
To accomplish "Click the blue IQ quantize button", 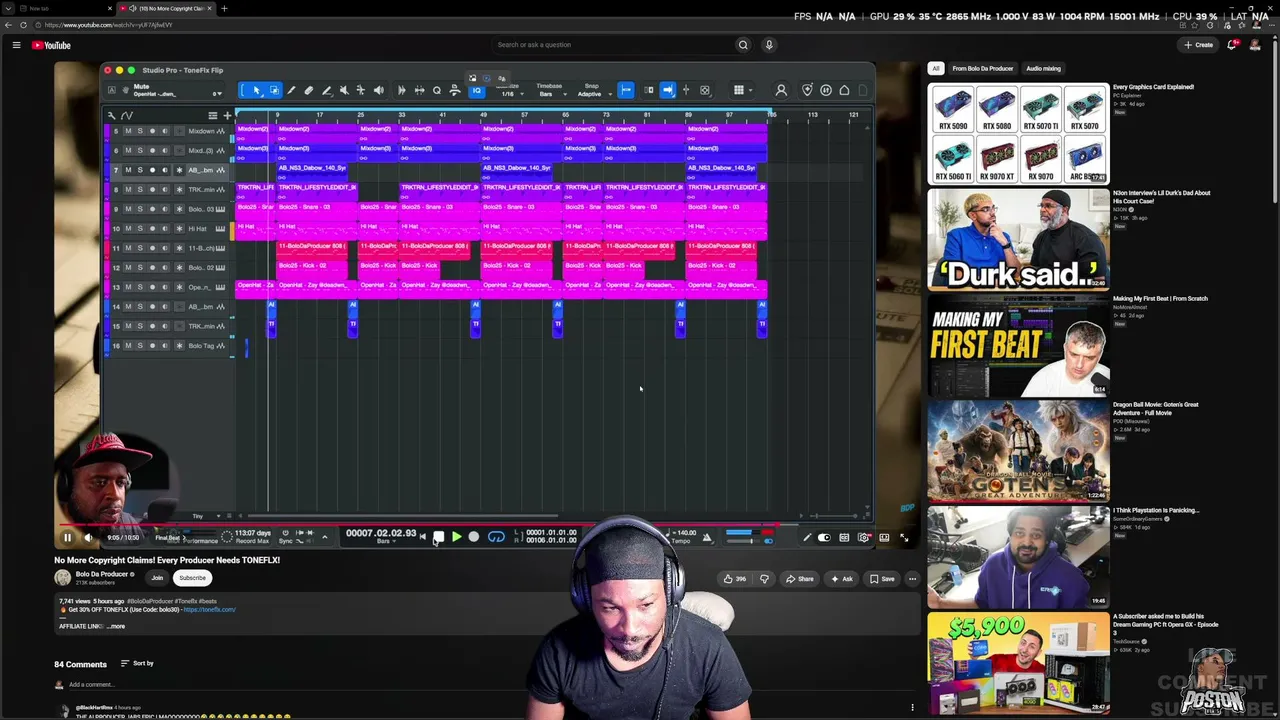I will (477, 90).
